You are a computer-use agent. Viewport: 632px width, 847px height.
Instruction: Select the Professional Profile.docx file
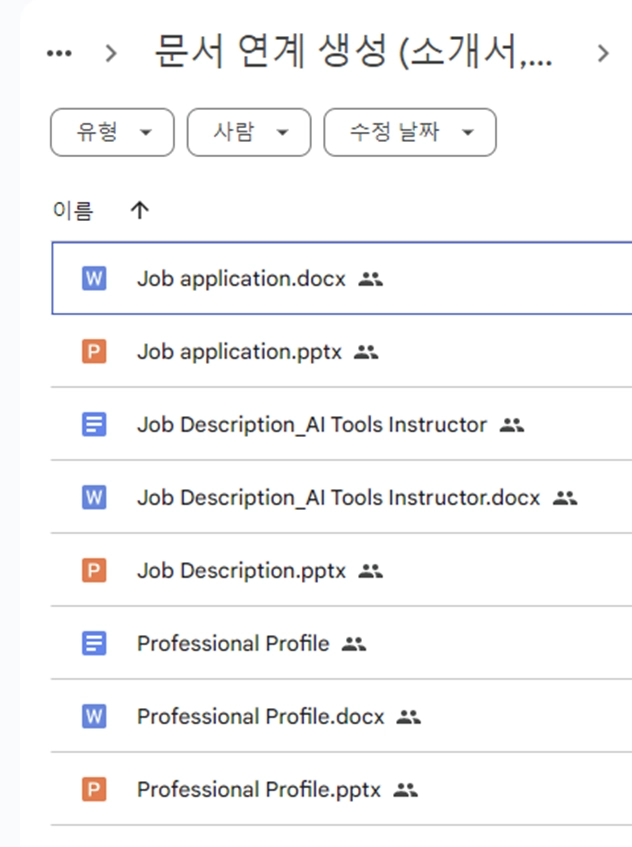click(x=260, y=717)
